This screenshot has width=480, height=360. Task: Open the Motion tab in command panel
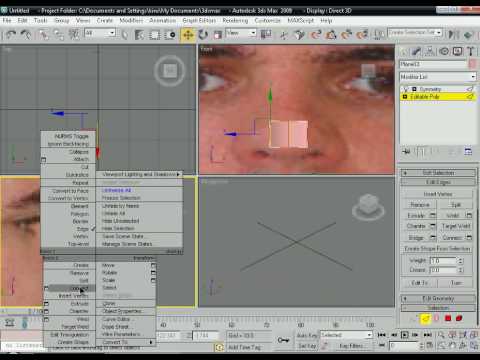click(x=444, y=51)
